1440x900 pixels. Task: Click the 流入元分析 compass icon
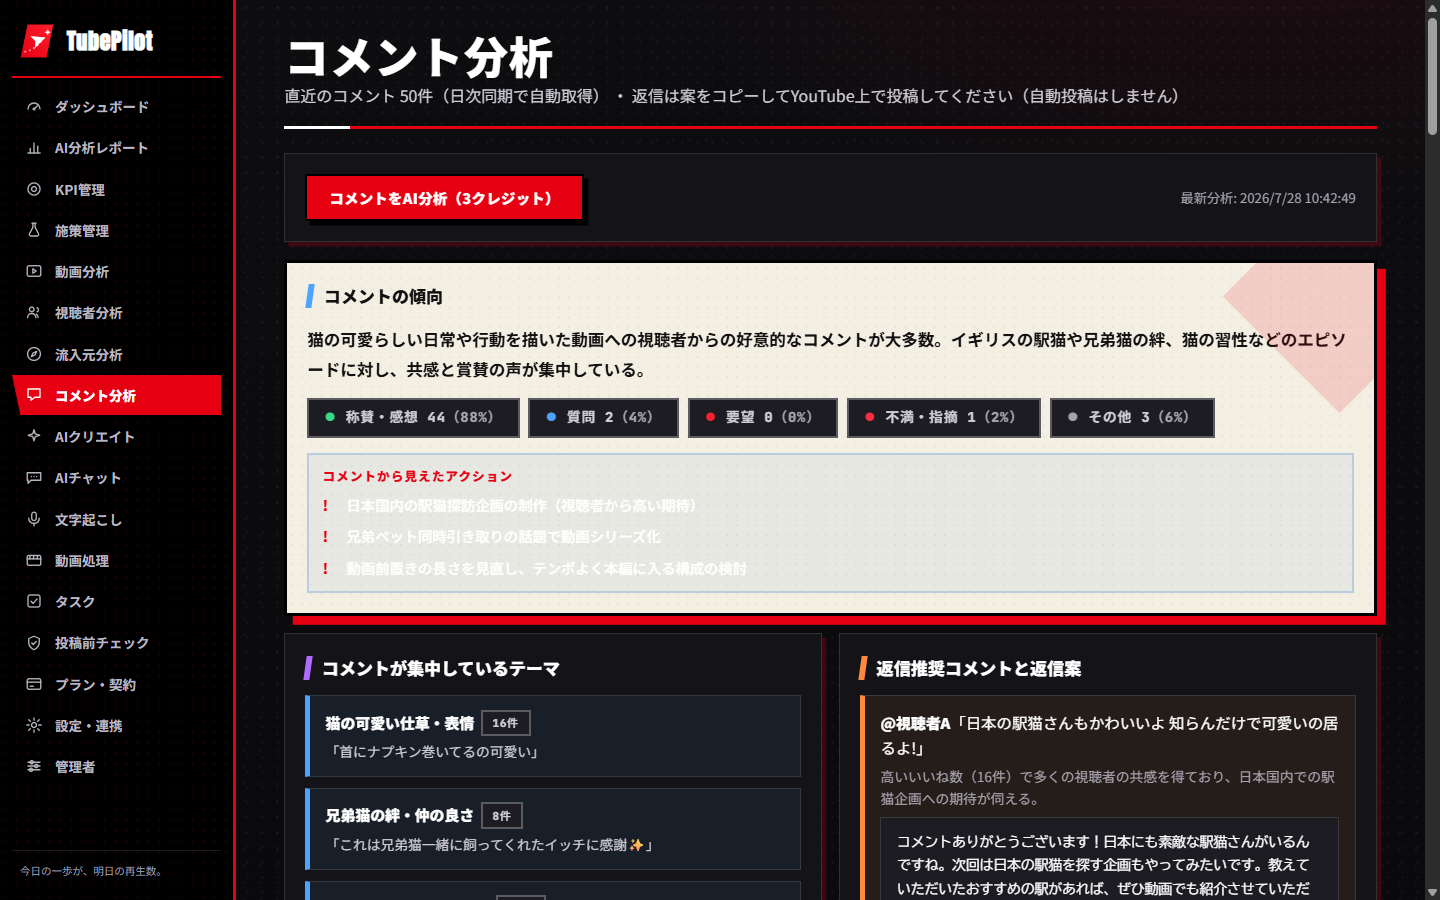pyautogui.click(x=34, y=354)
